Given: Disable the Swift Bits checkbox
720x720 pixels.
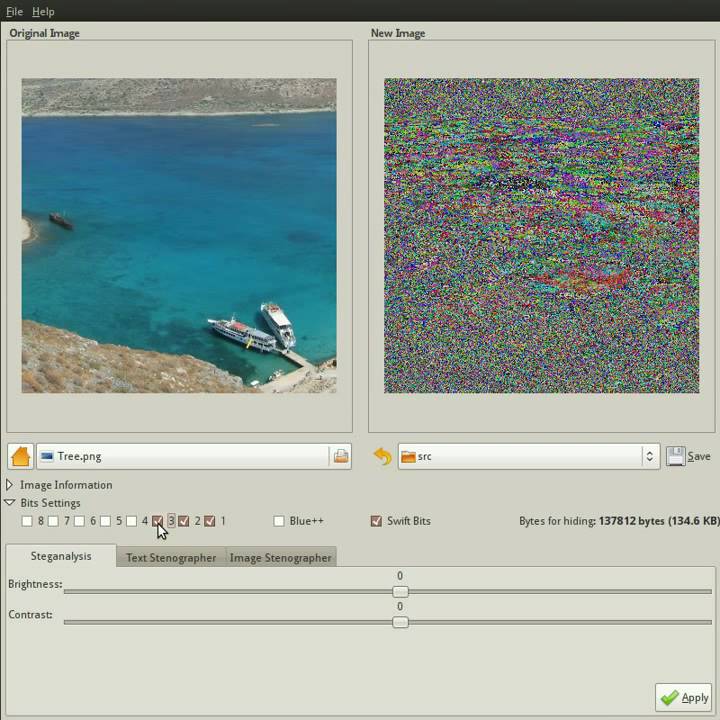Looking at the screenshot, I should click(x=376, y=521).
